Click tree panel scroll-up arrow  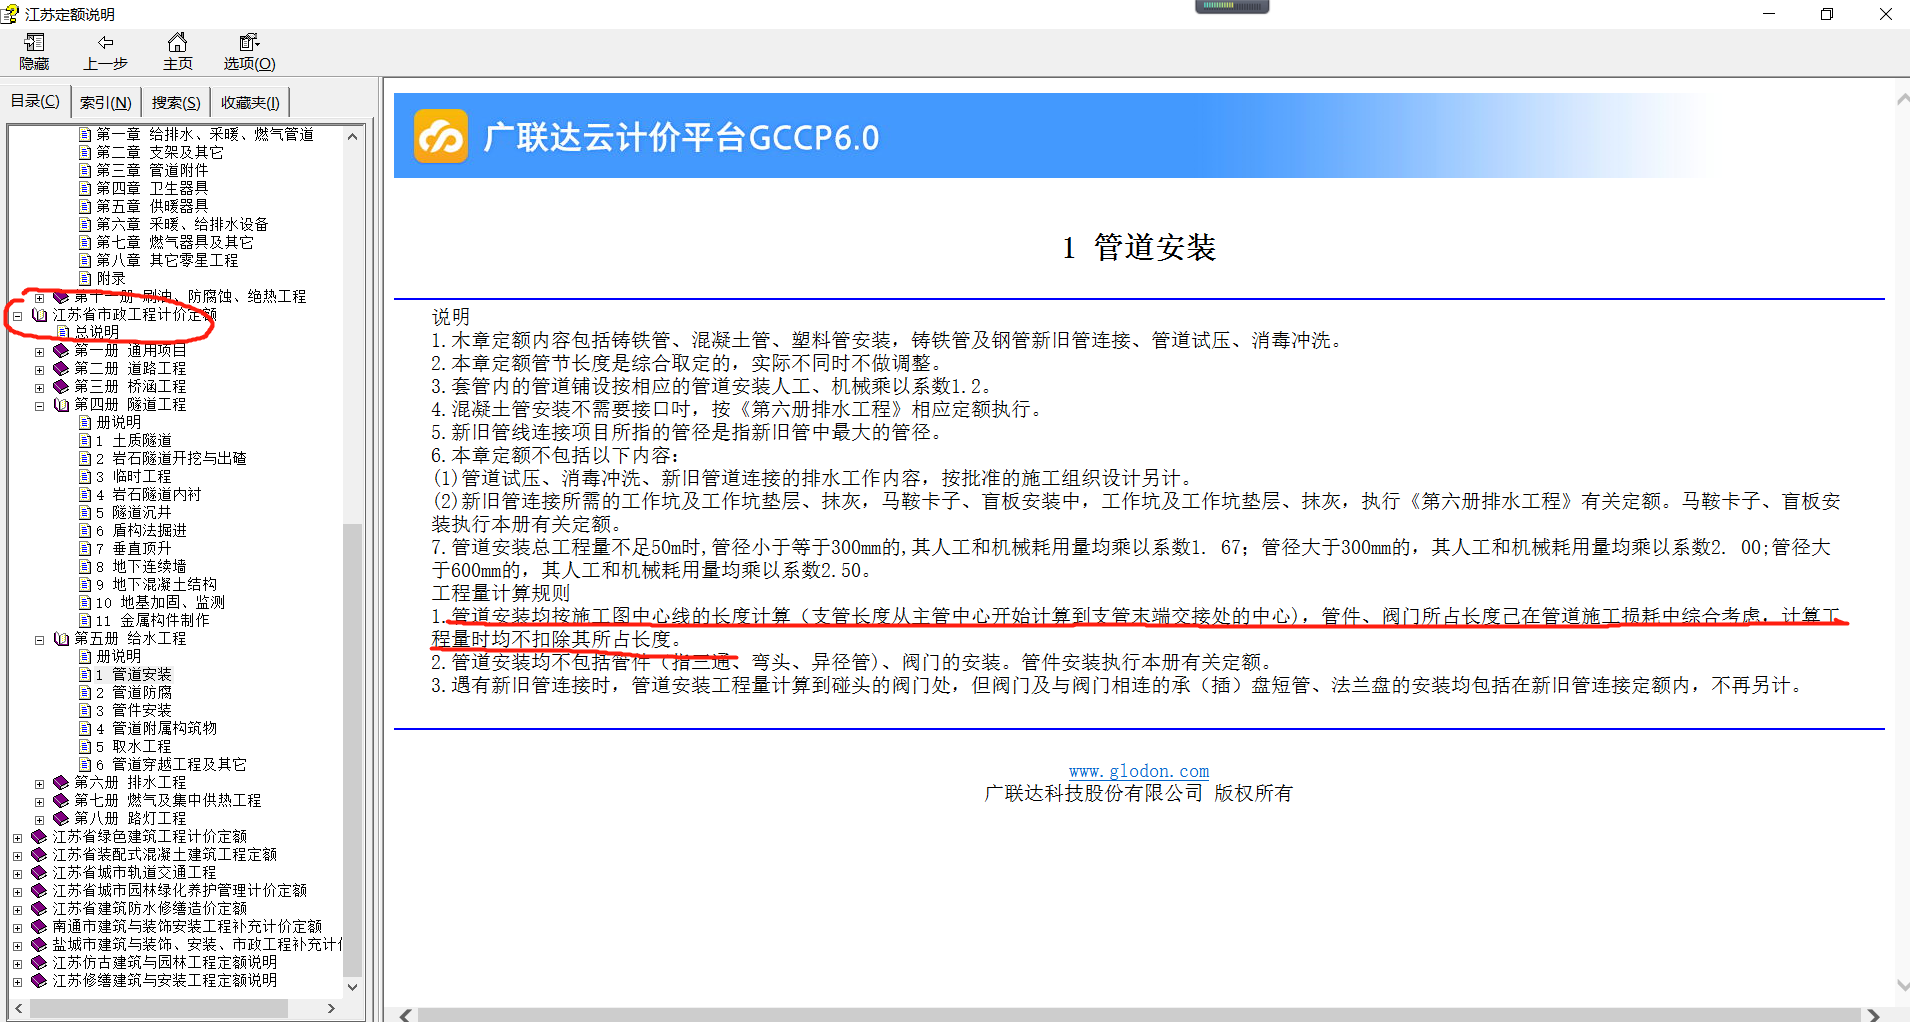point(352,136)
